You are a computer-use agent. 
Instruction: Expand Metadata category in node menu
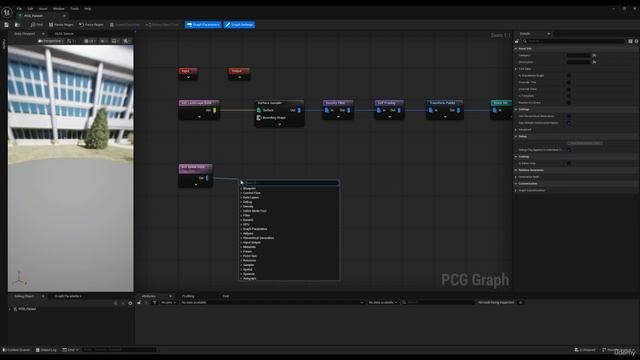point(249,247)
